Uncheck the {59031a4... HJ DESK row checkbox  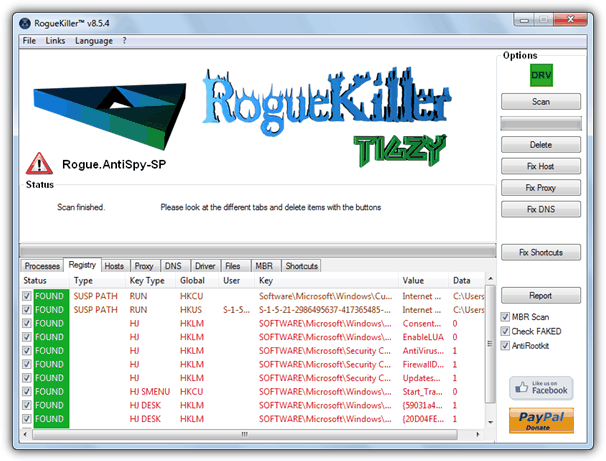(x=27, y=405)
